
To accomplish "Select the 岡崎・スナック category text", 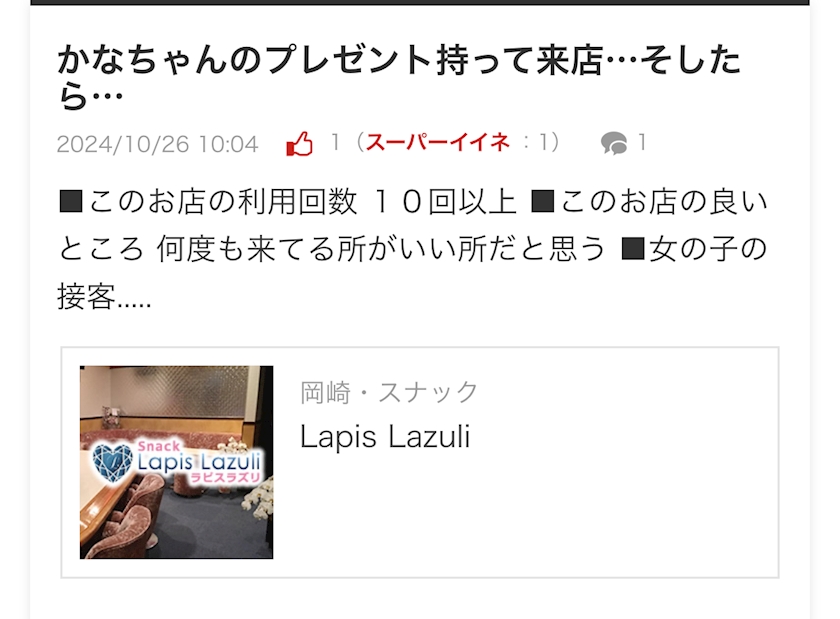I will click(389, 392).
